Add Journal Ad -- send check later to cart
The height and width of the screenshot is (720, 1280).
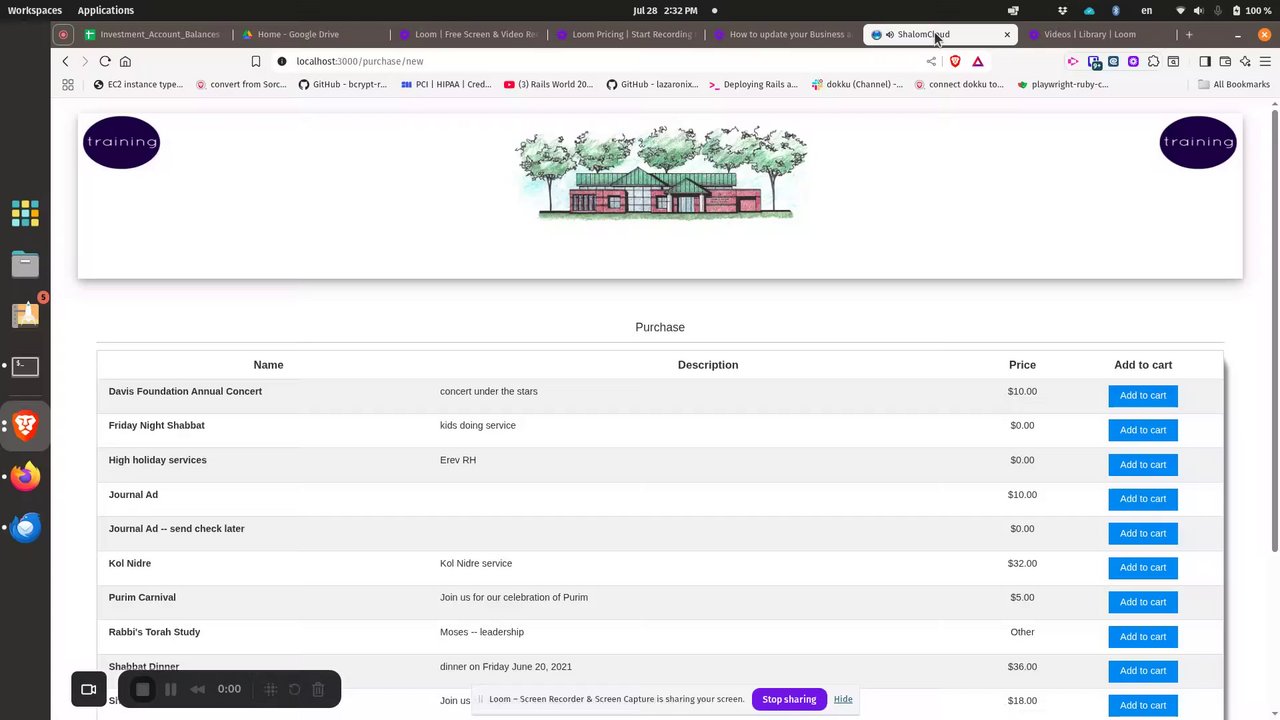coord(1143,533)
